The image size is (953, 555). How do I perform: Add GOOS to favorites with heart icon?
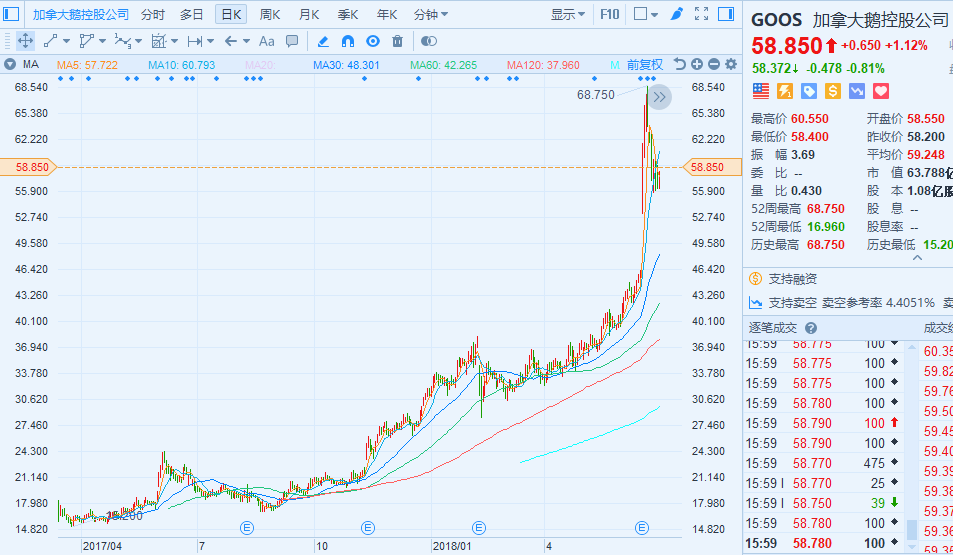pyautogui.click(x=881, y=91)
